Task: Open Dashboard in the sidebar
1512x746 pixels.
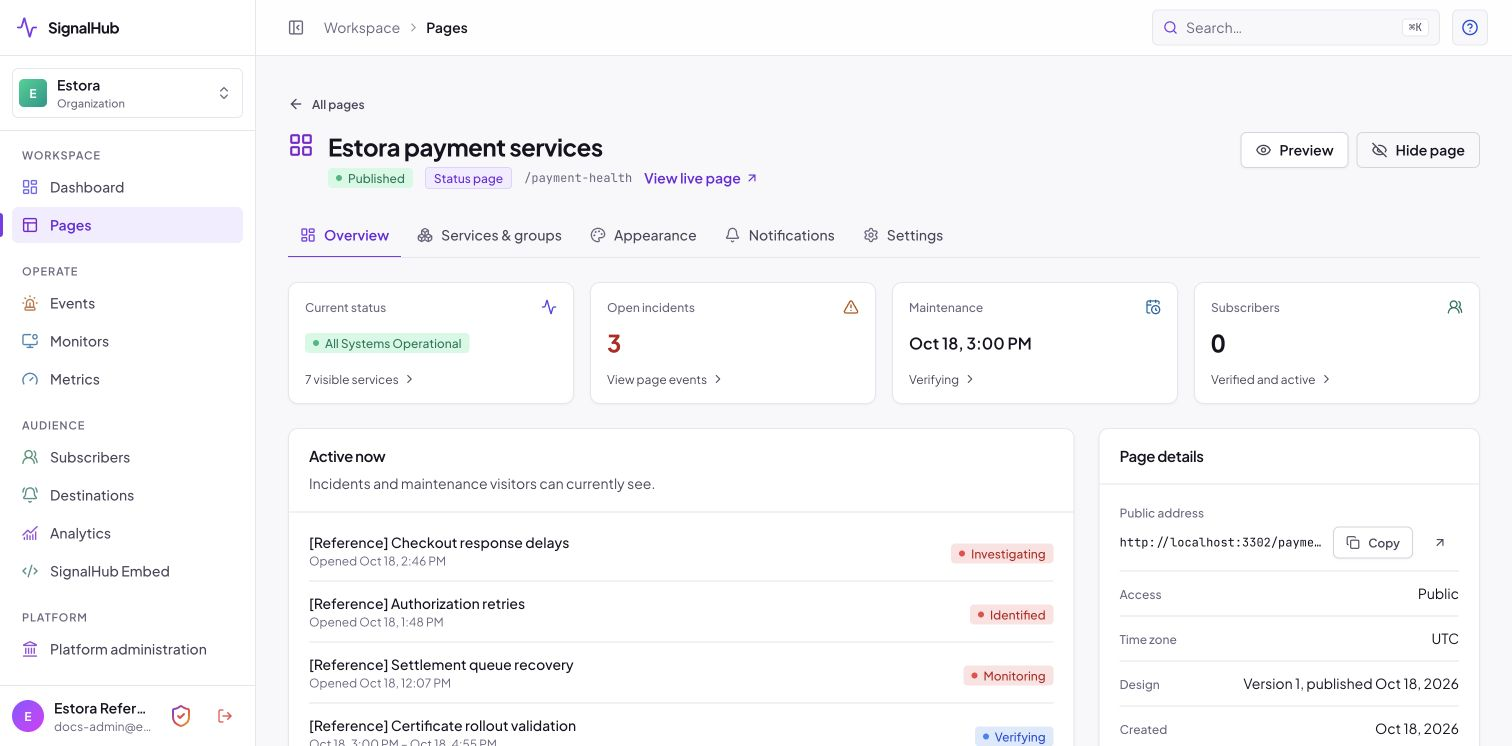Action: click(x=127, y=187)
